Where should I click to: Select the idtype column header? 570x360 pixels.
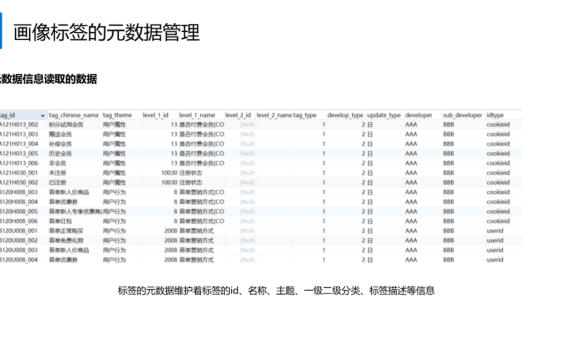[x=495, y=115]
